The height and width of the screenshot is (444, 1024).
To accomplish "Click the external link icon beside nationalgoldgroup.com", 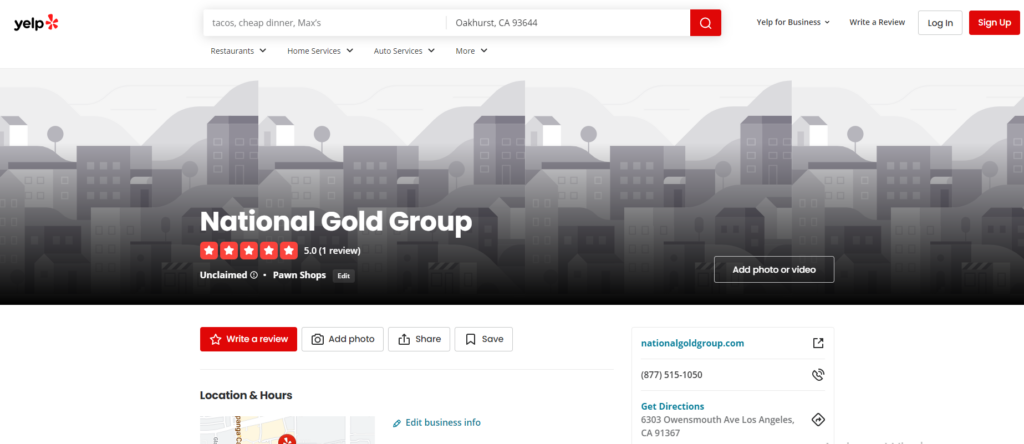I will click(x=818, y=343).
